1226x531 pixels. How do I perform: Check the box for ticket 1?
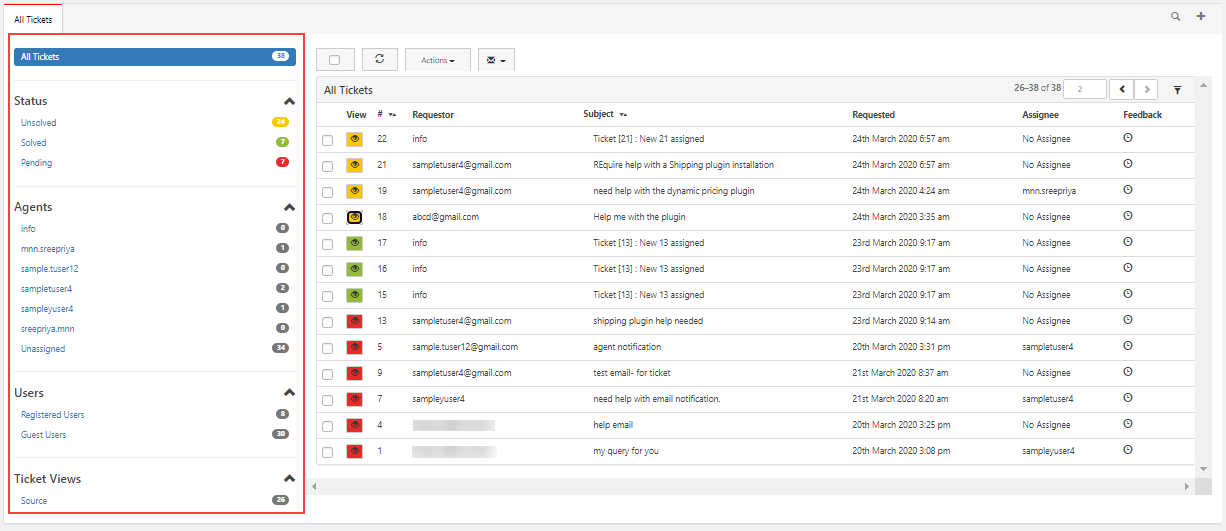327,452
